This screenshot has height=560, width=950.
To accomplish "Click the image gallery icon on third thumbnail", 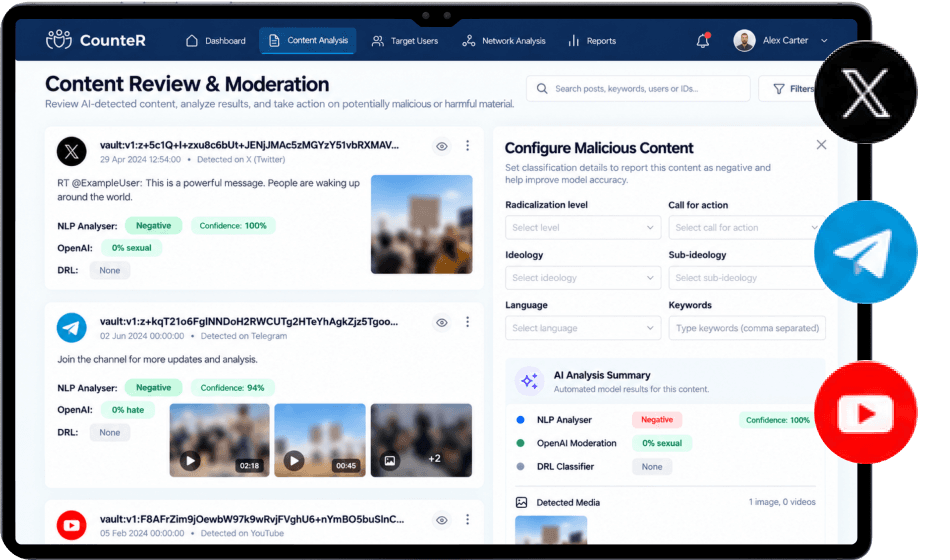I will [390, 461].
